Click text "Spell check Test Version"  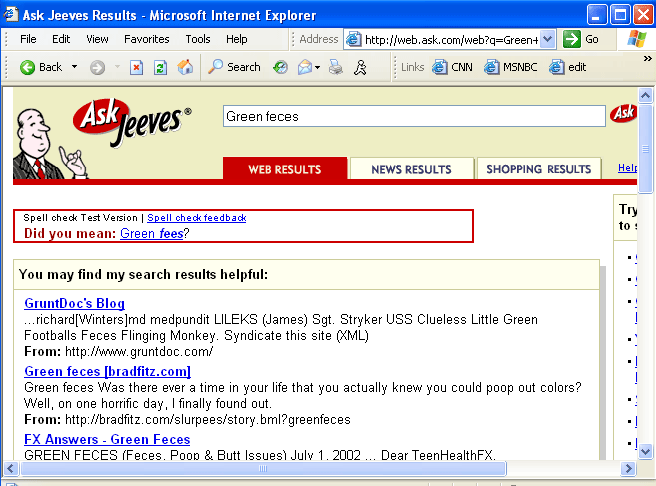pos(80,218)
